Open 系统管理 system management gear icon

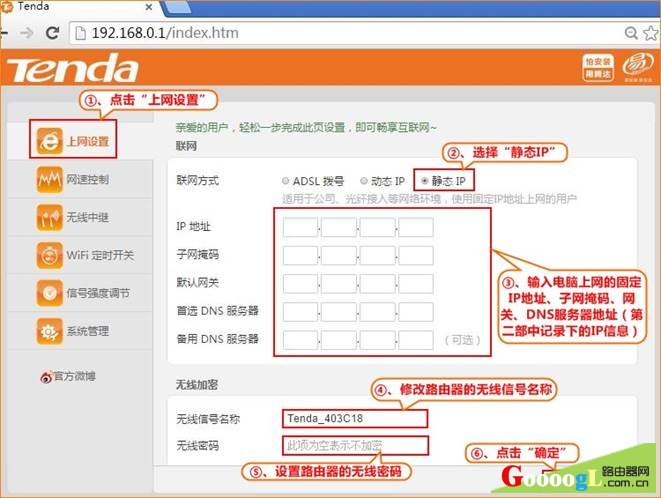pyautogui.click(x=50, y=331)
